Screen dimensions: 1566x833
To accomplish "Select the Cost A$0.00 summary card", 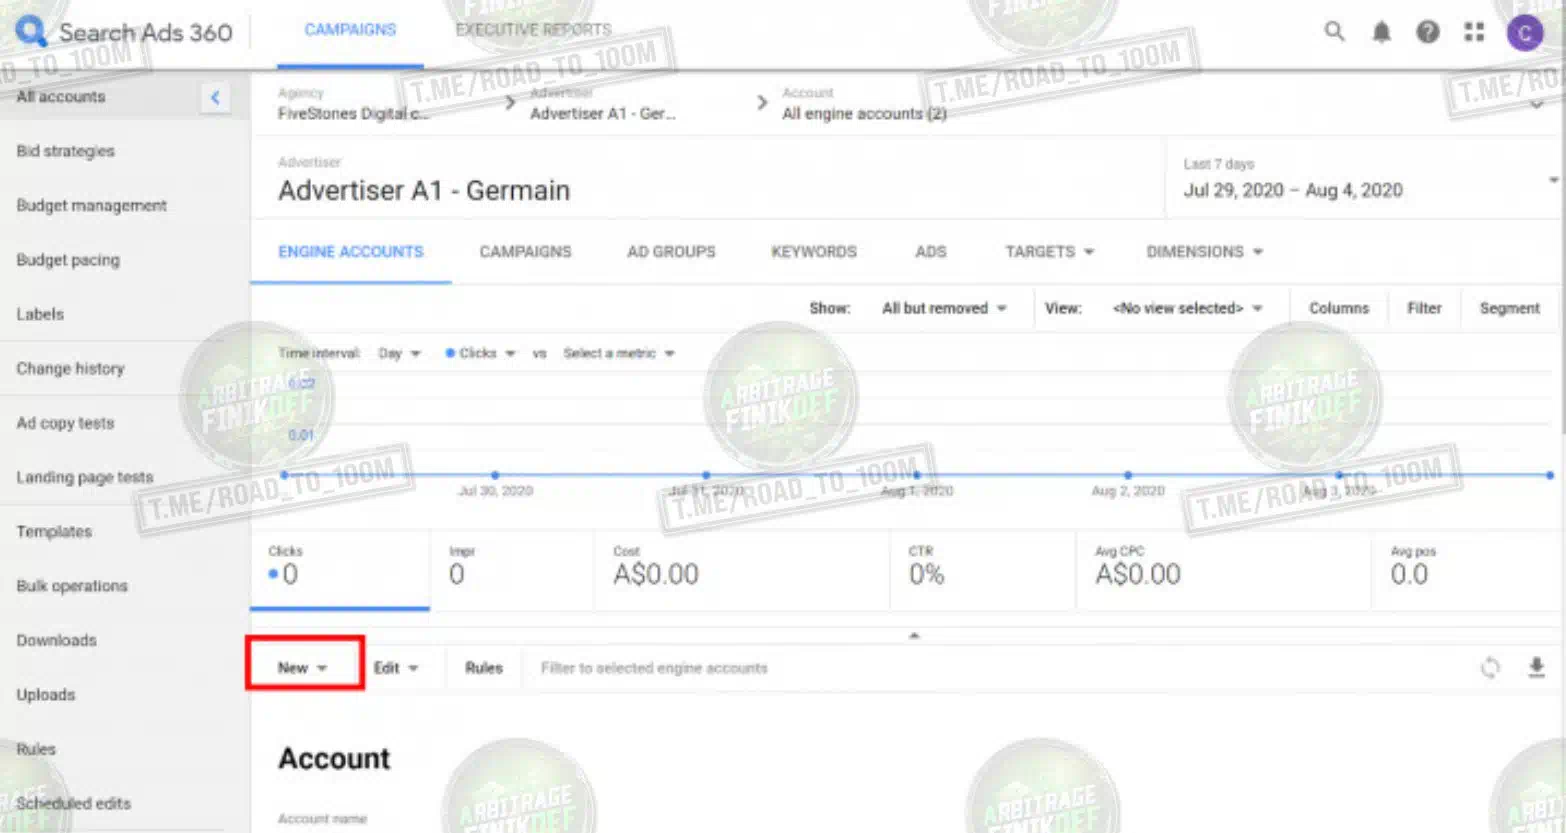I will pyautogui.click(x=742, y=569).
